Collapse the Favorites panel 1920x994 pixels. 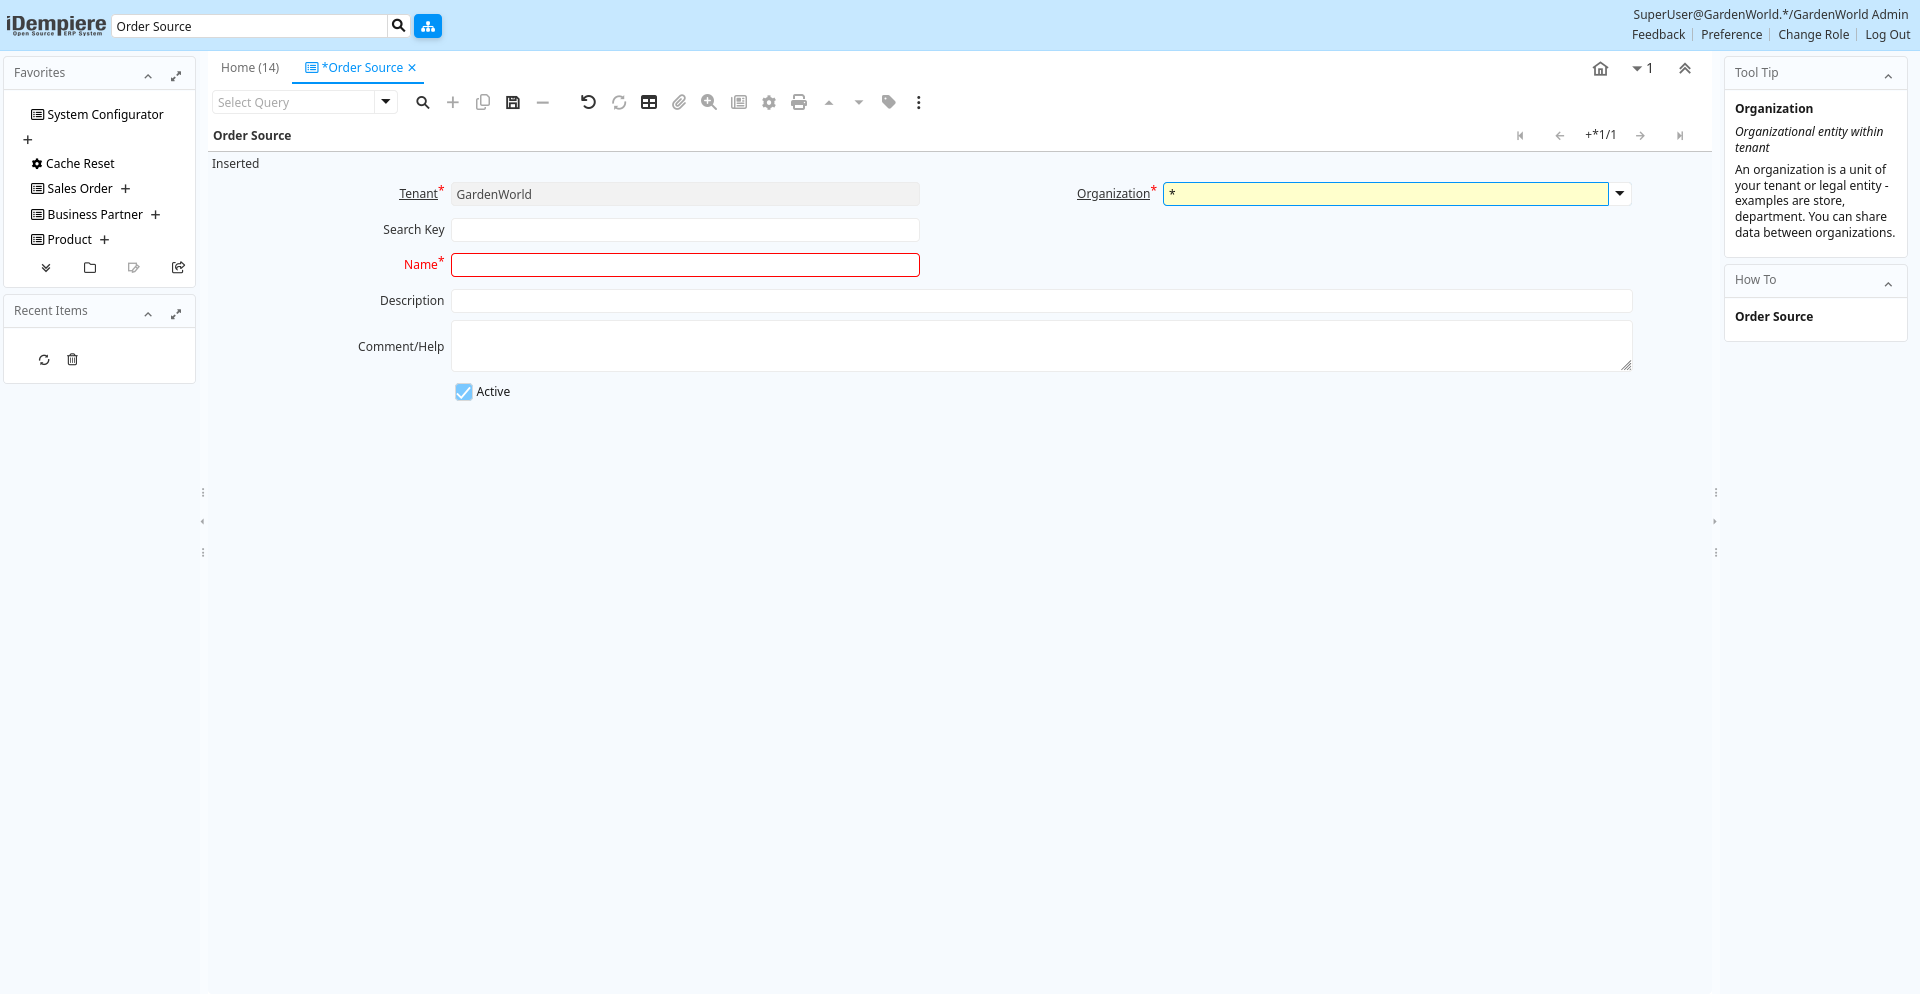[x=148, y=75]
